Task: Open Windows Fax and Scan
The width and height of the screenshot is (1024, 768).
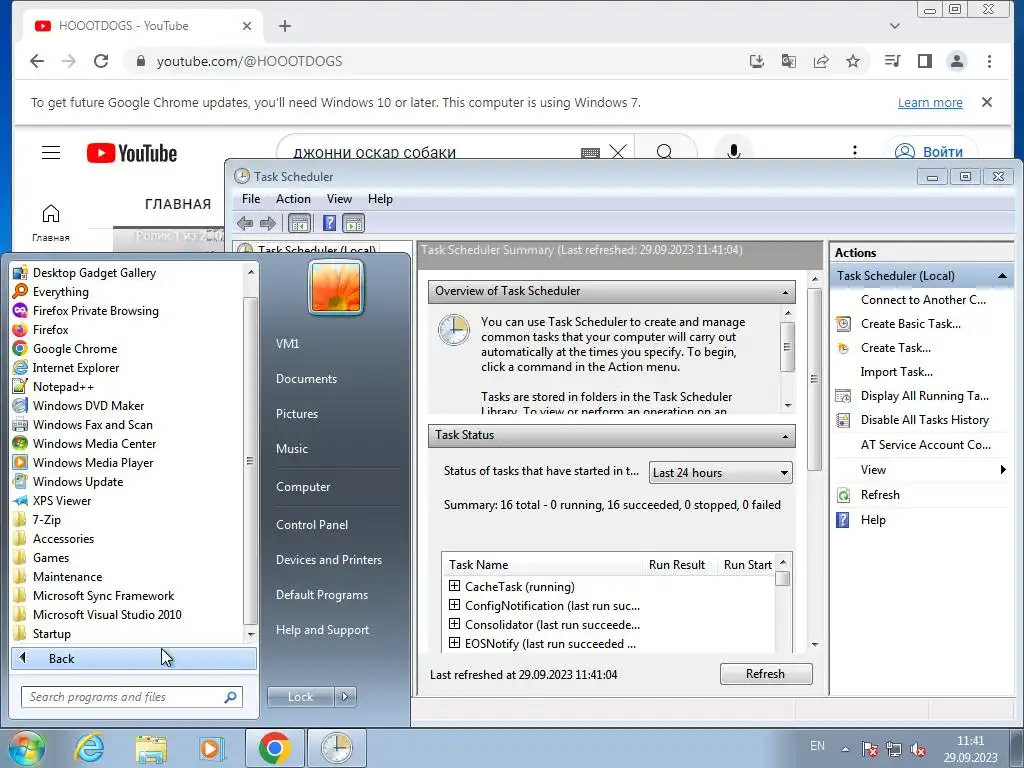Action: 92,424
